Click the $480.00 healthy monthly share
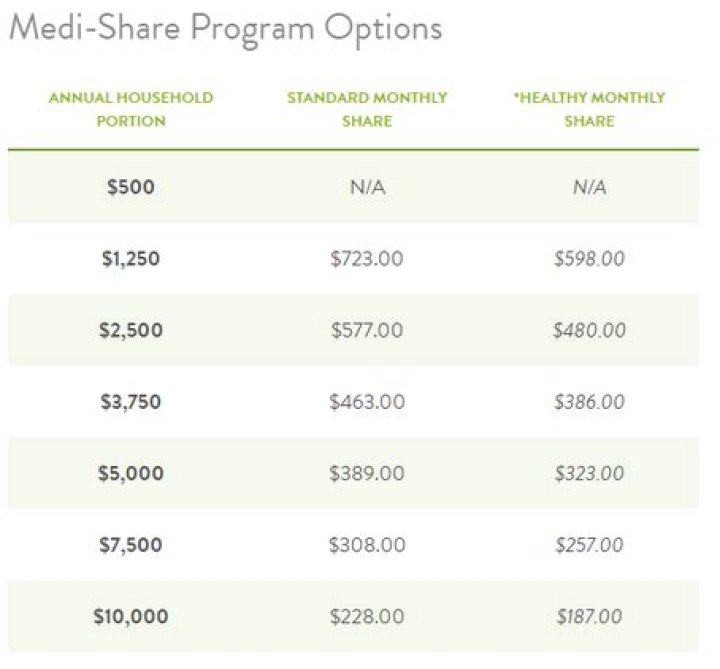The width and height of the screenshot is (720, 669). 589,330
